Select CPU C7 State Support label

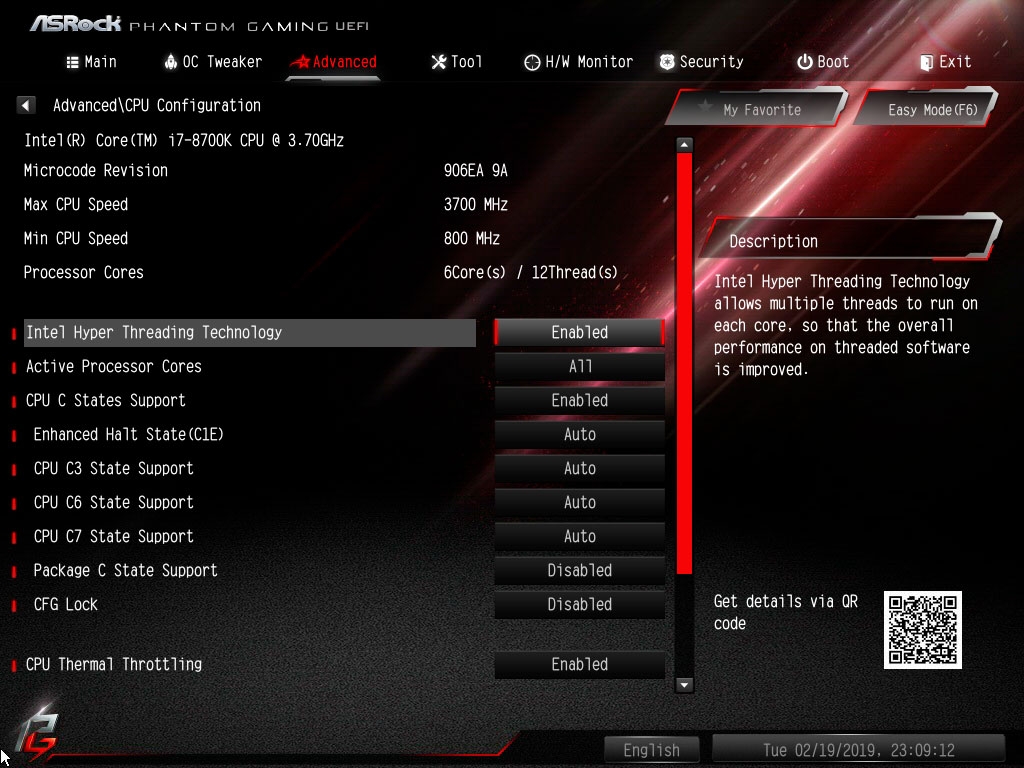point(114,536)
